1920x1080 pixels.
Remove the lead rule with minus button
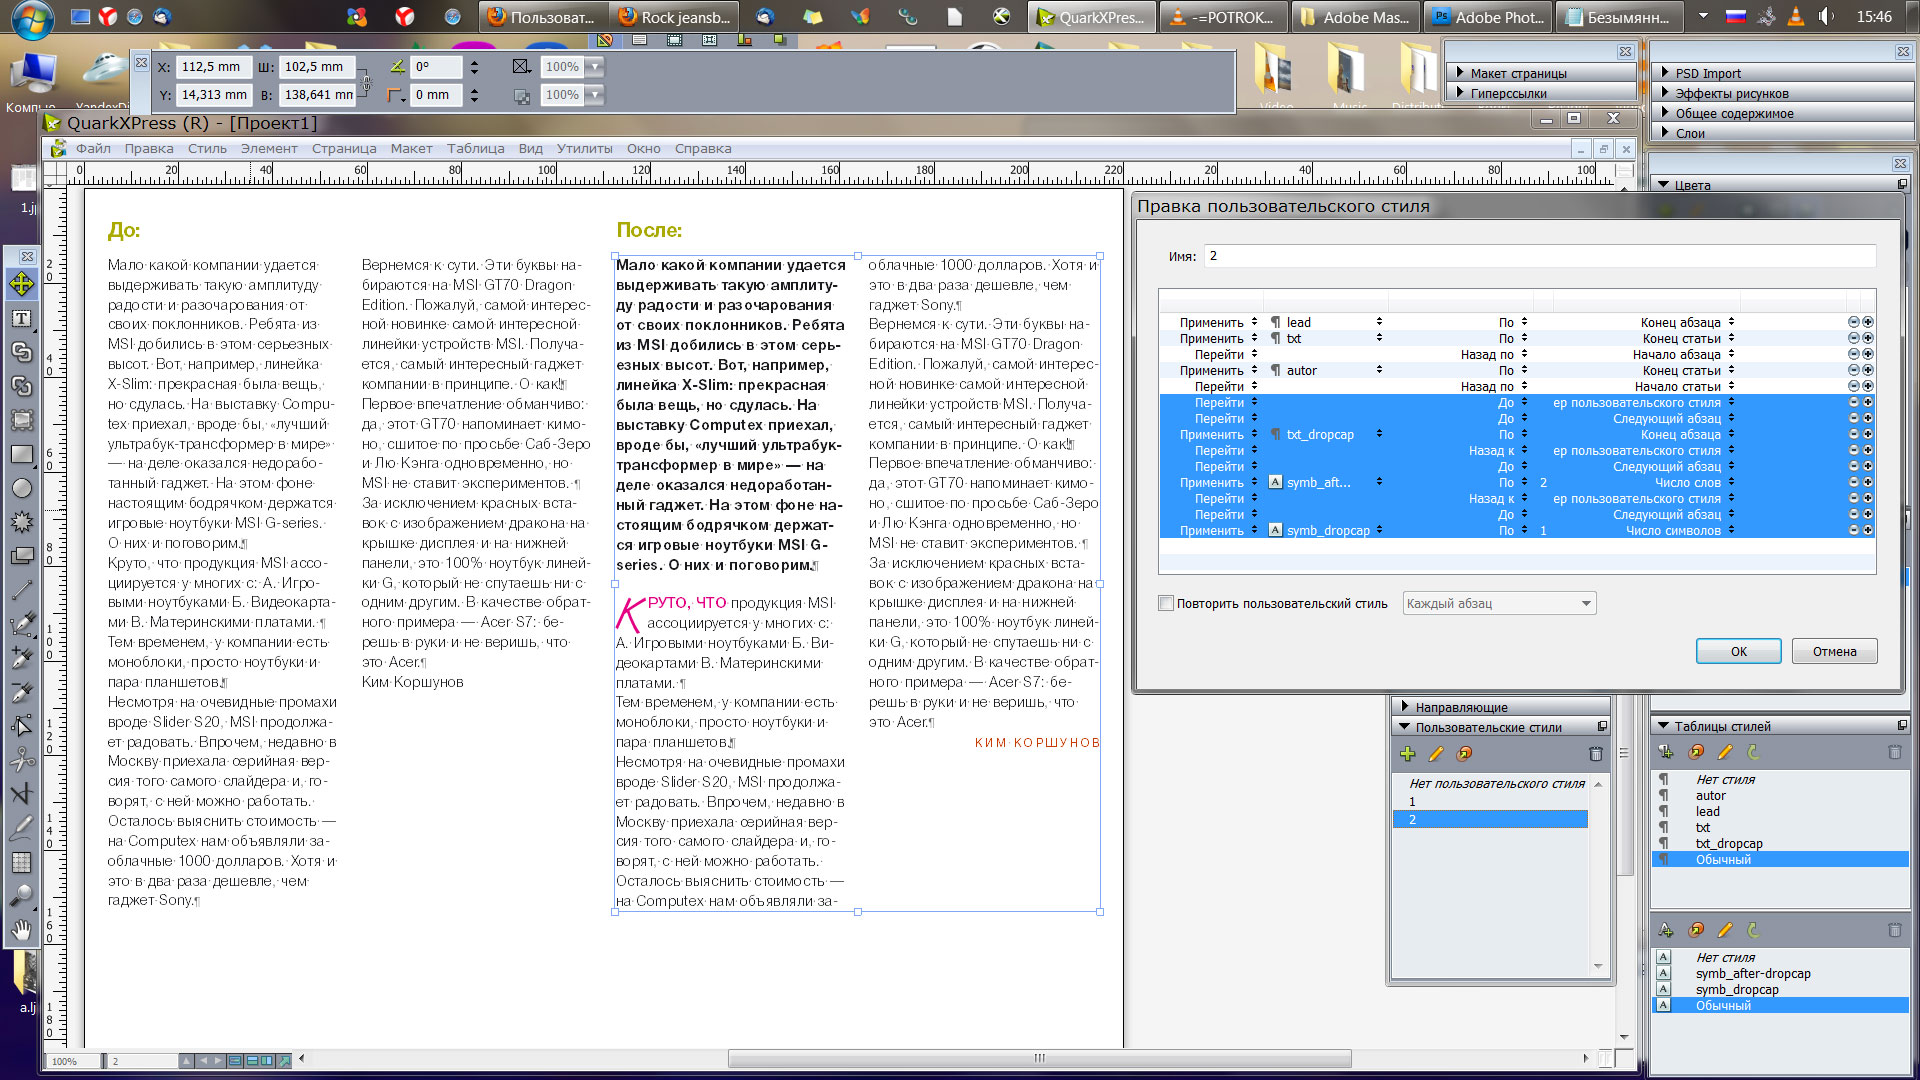tap(1853, 322)
